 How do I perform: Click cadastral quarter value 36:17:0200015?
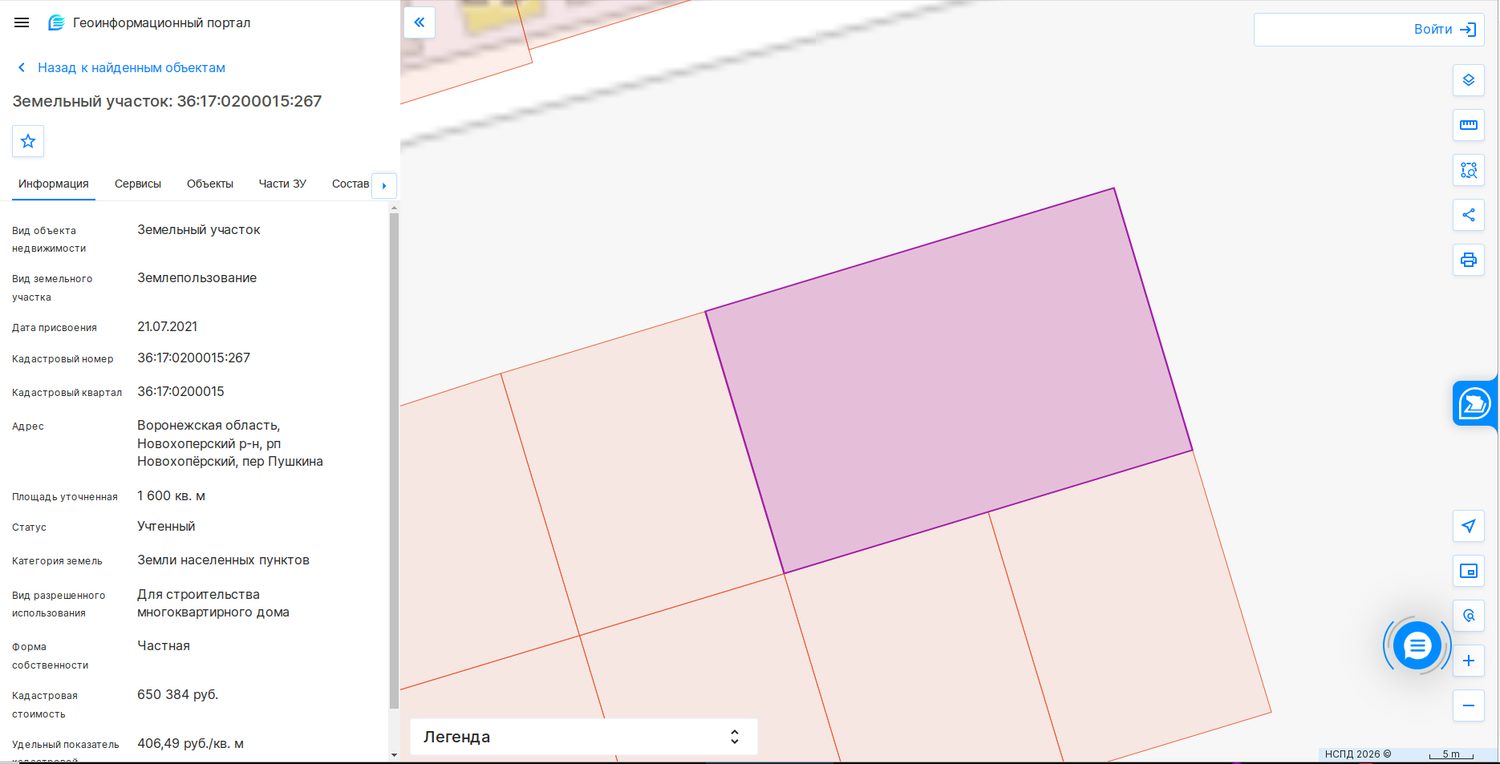[181, 392]
